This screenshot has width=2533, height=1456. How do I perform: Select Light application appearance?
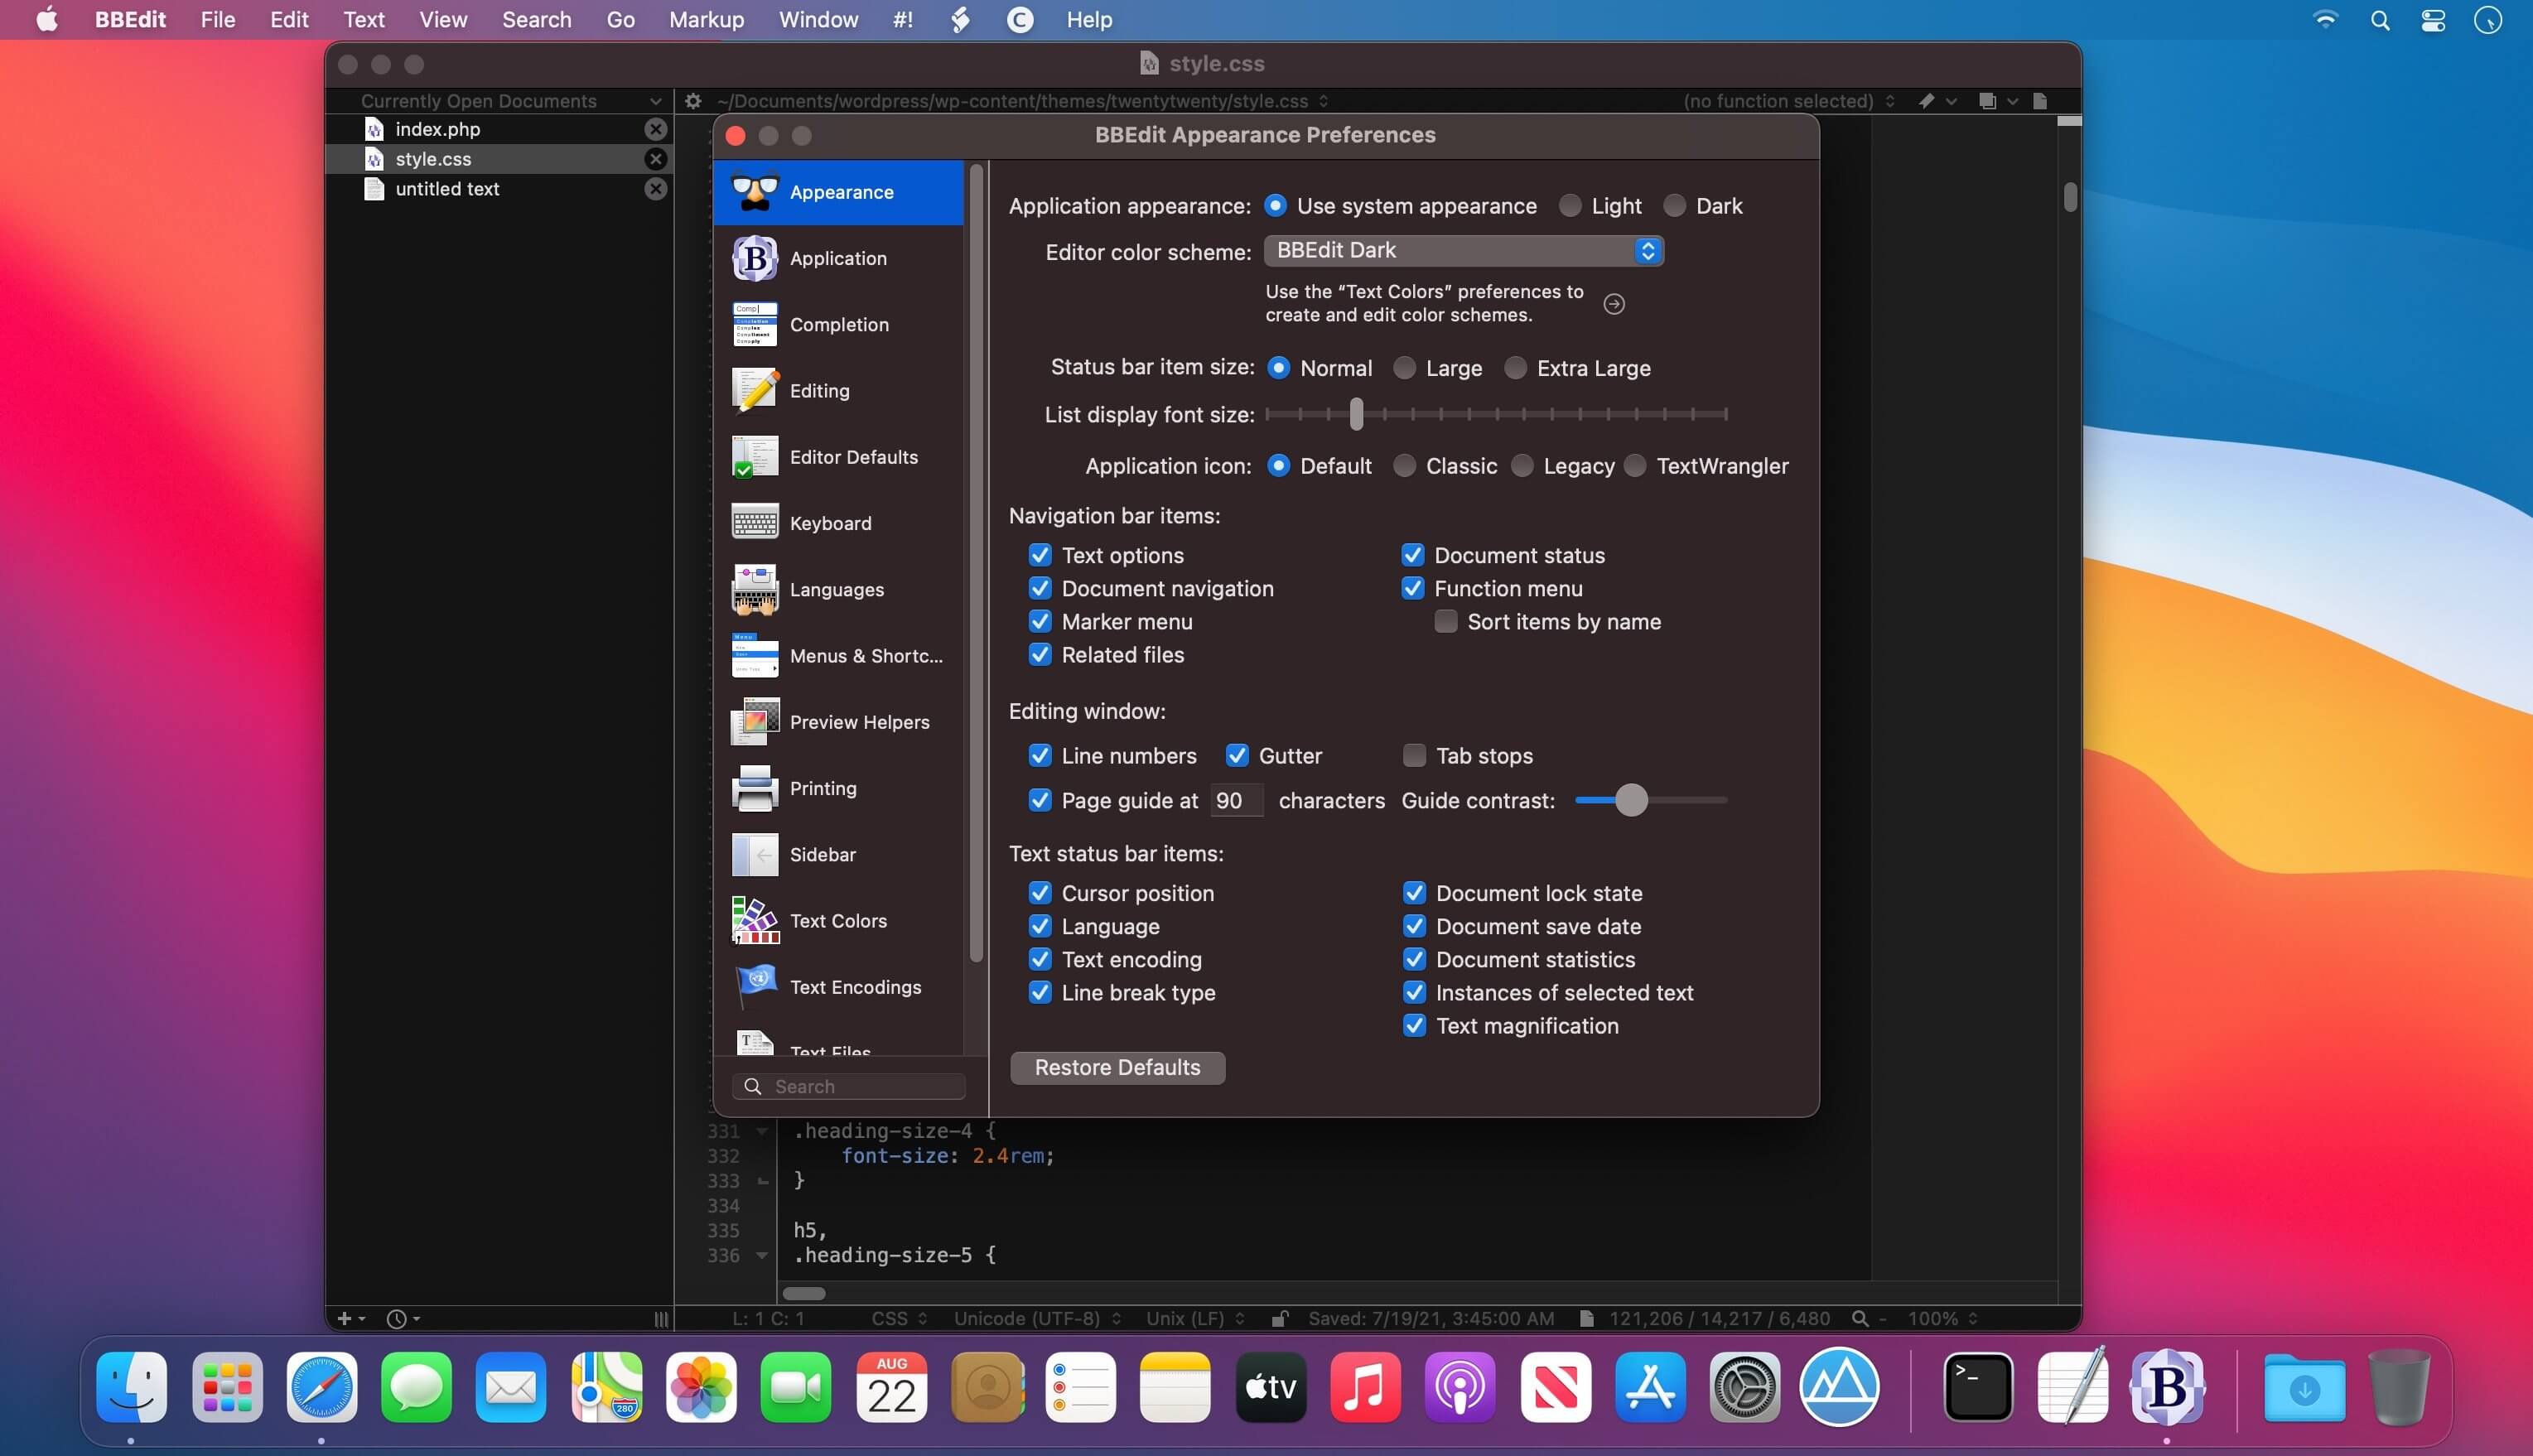(x=1570, y=206)
